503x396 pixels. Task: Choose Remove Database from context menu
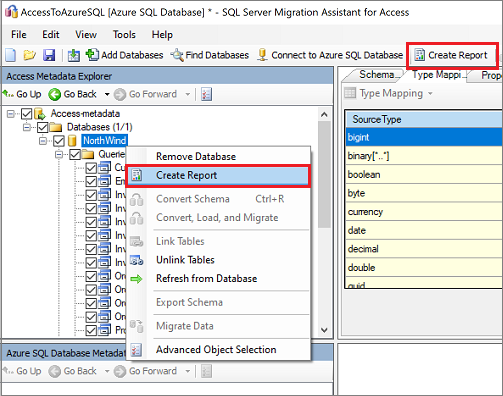click(218, 157)
